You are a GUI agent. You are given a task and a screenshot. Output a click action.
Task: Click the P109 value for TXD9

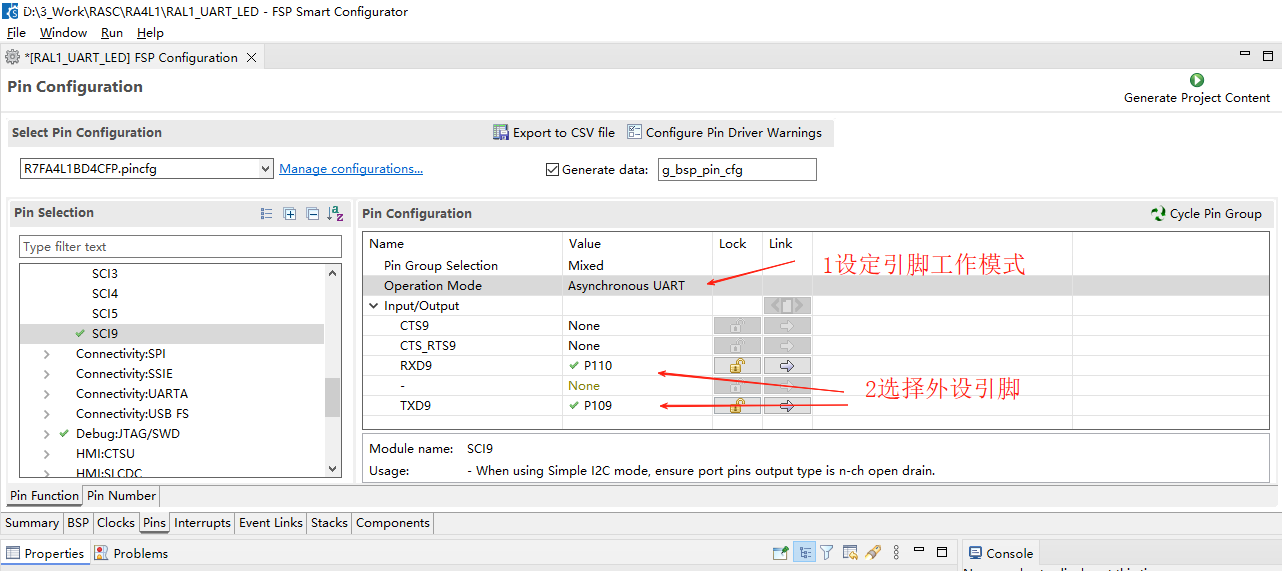point(597,405)
